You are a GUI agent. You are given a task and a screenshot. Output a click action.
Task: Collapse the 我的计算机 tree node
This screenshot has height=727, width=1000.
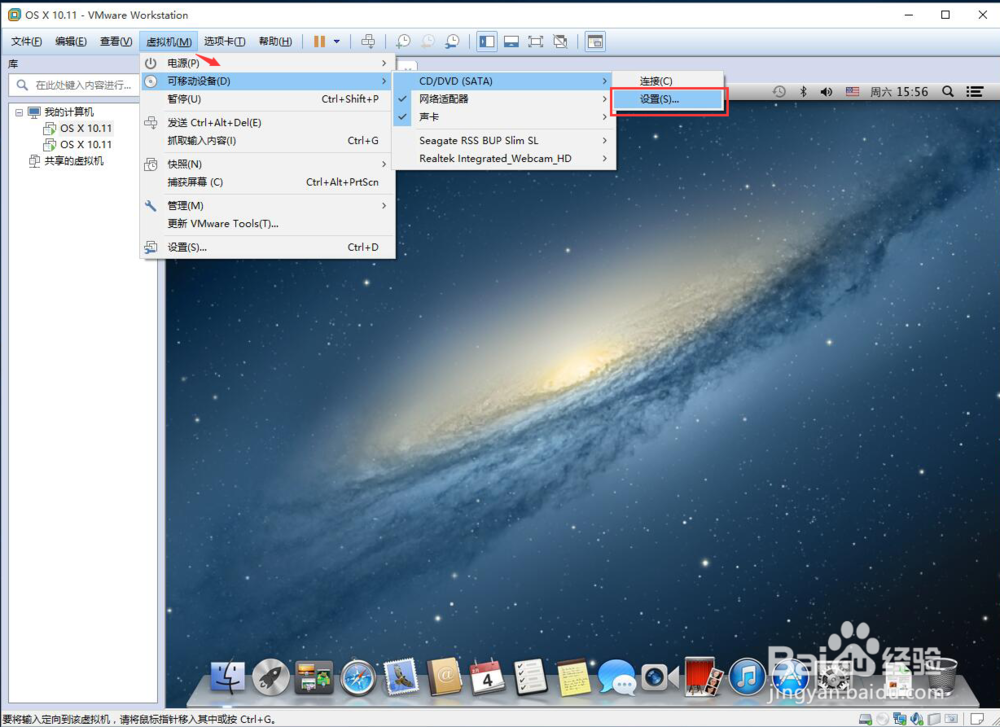[19, 112]
